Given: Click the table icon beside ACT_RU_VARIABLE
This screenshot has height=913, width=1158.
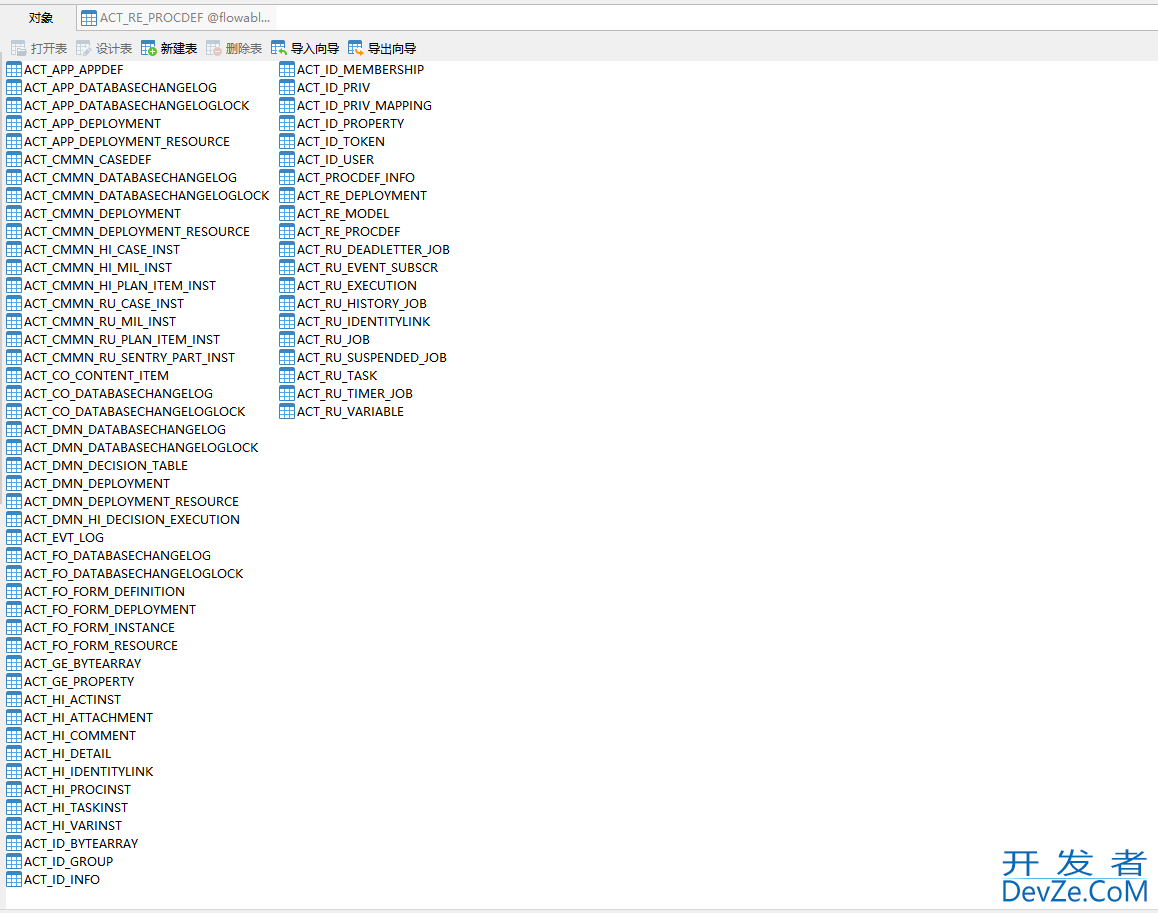Looking at the screenshot, I should click(287, 411).
